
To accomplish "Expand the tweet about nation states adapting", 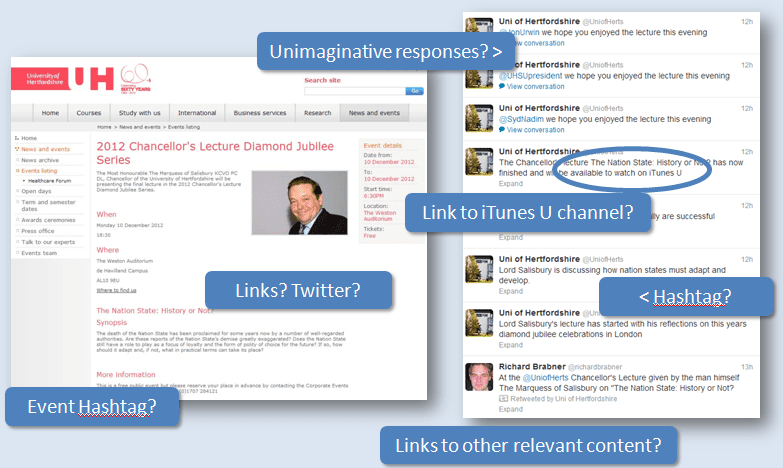I will click(510, 291).
